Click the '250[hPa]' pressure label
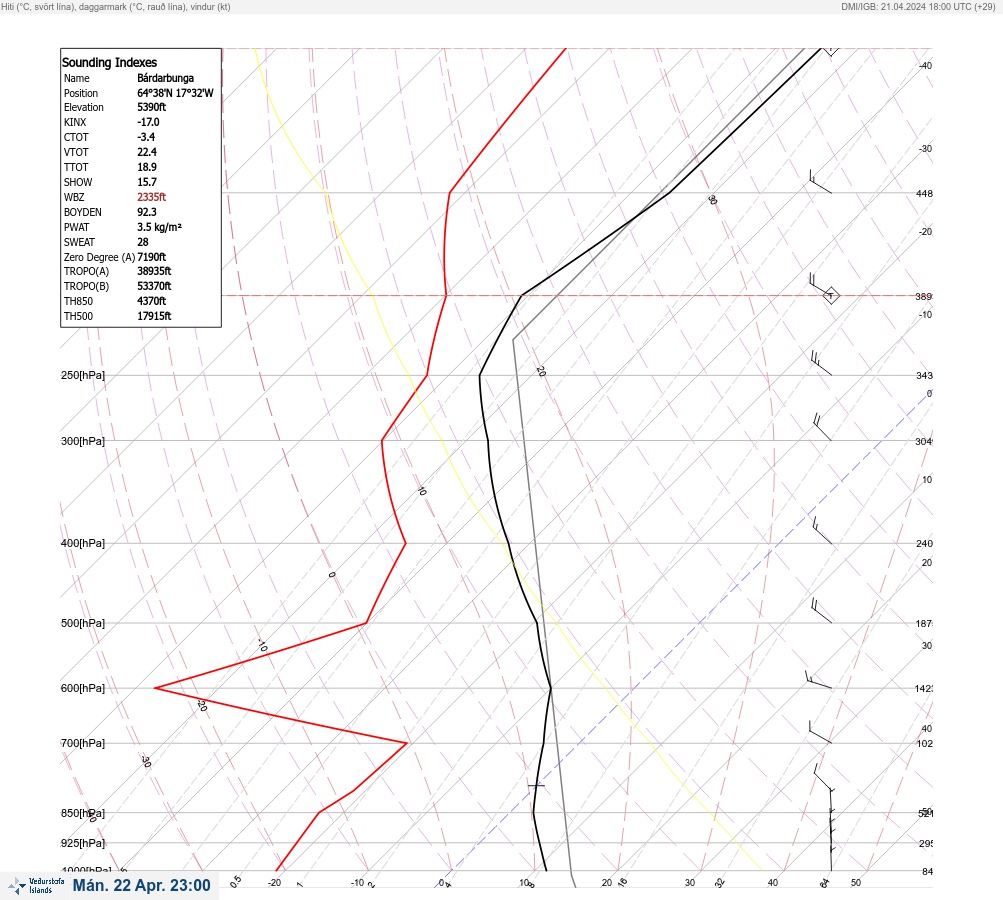 coord(83,375)
